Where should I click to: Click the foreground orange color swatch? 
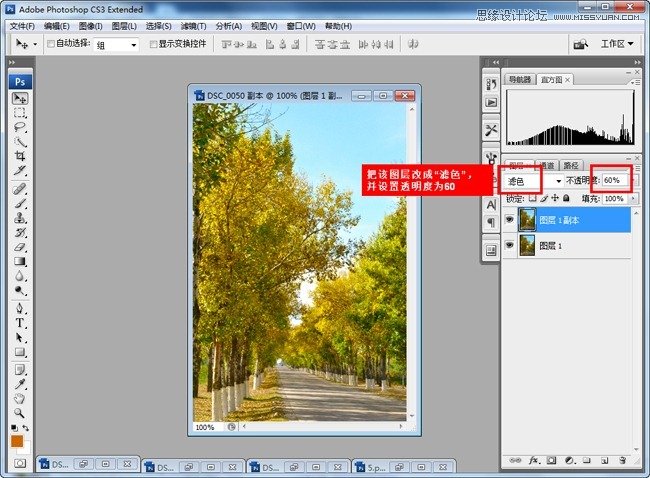point(17,442)
